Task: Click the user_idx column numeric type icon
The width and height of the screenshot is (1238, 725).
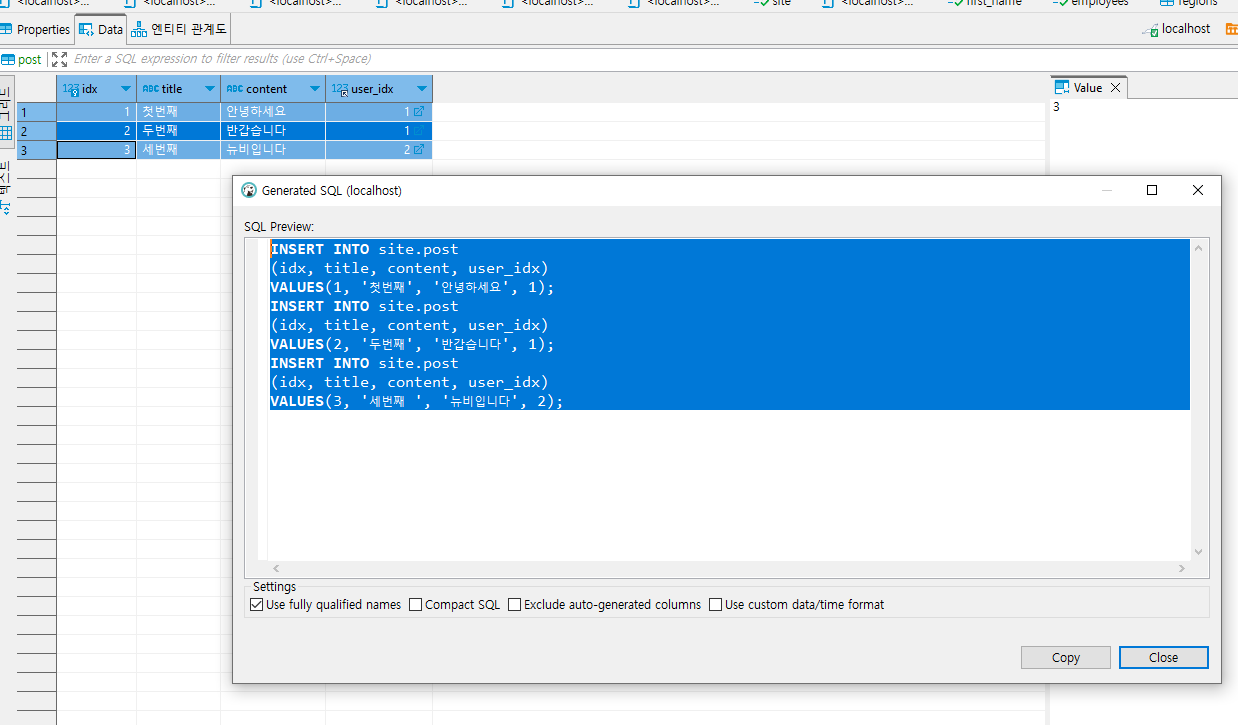Action: tap(340, 89)
